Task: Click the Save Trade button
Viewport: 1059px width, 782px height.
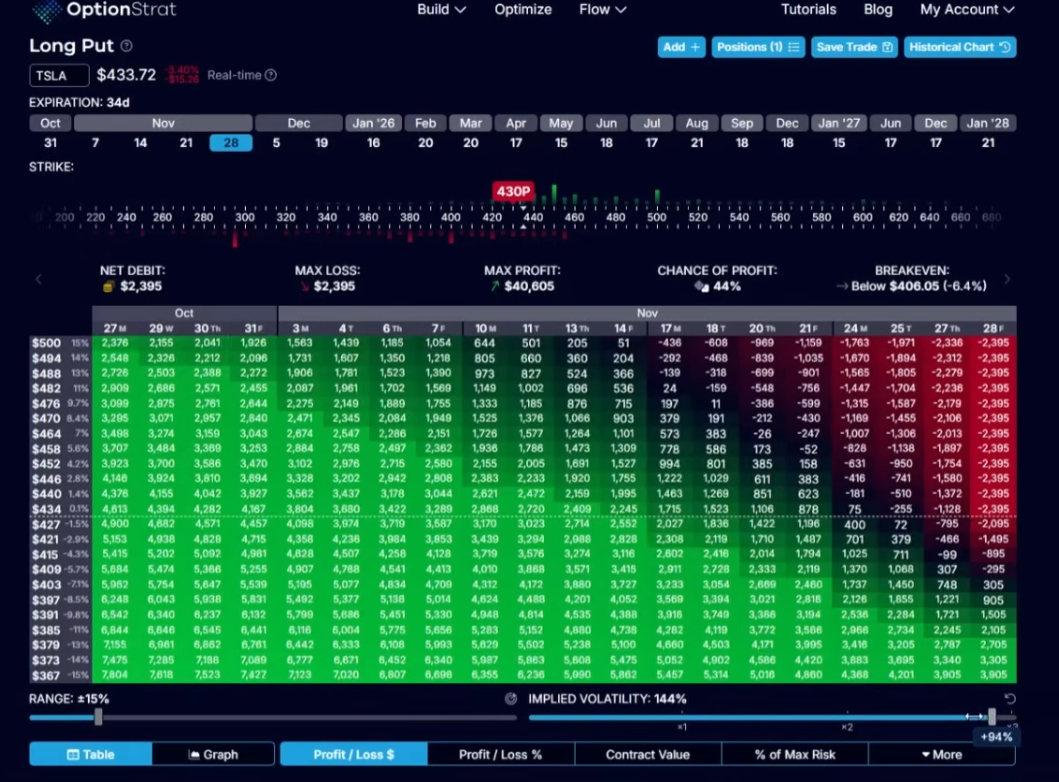Action: [854, 47]
